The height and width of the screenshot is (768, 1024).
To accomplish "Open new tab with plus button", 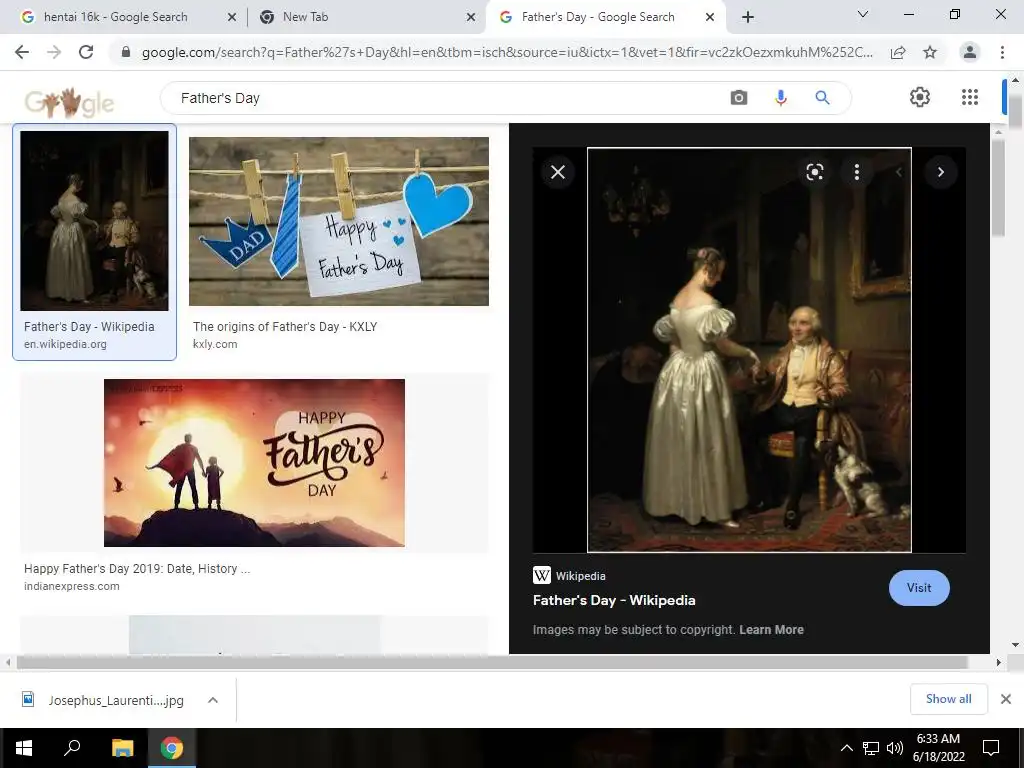I will [748, 17].
